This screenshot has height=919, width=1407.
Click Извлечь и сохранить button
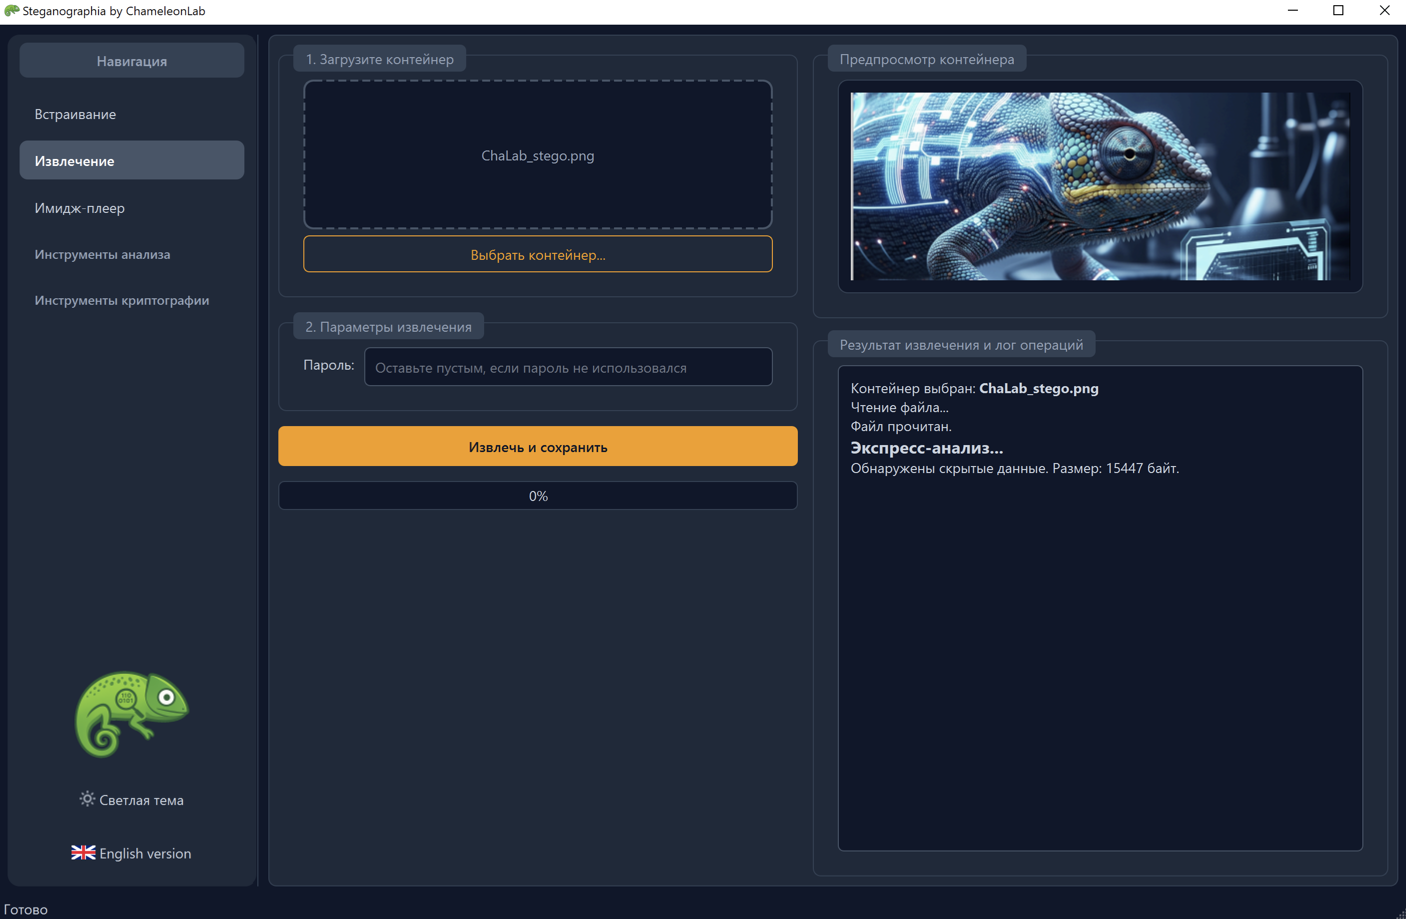point(537,447)
